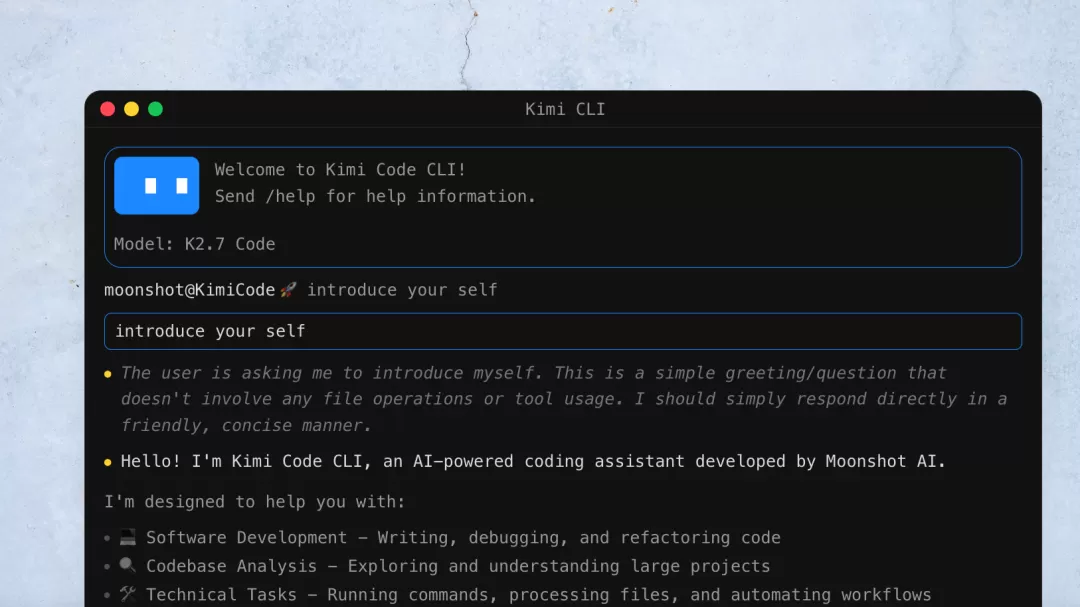Viewport: 1080px width, 607px height.
Task: Click the 'Welcome to Kimi Code CLI!' text
Action: tap(340, 169)
